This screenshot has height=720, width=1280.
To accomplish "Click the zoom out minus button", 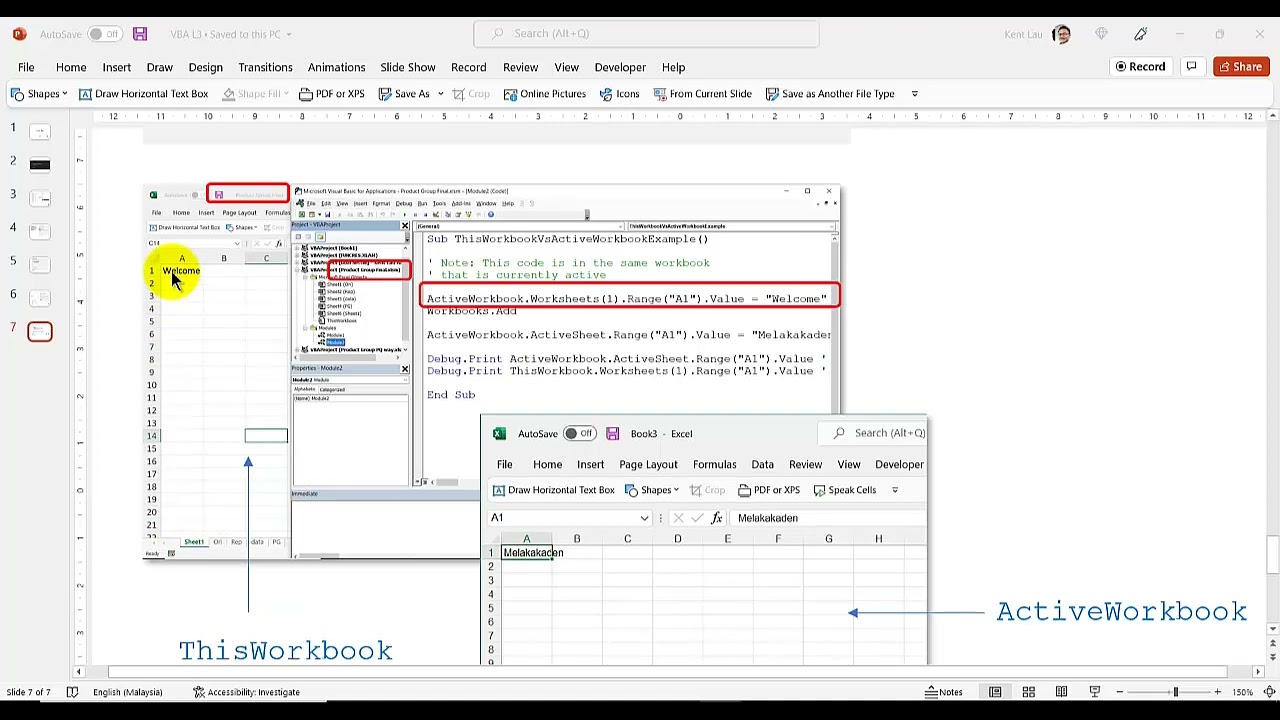I will tap(1120, 692).
